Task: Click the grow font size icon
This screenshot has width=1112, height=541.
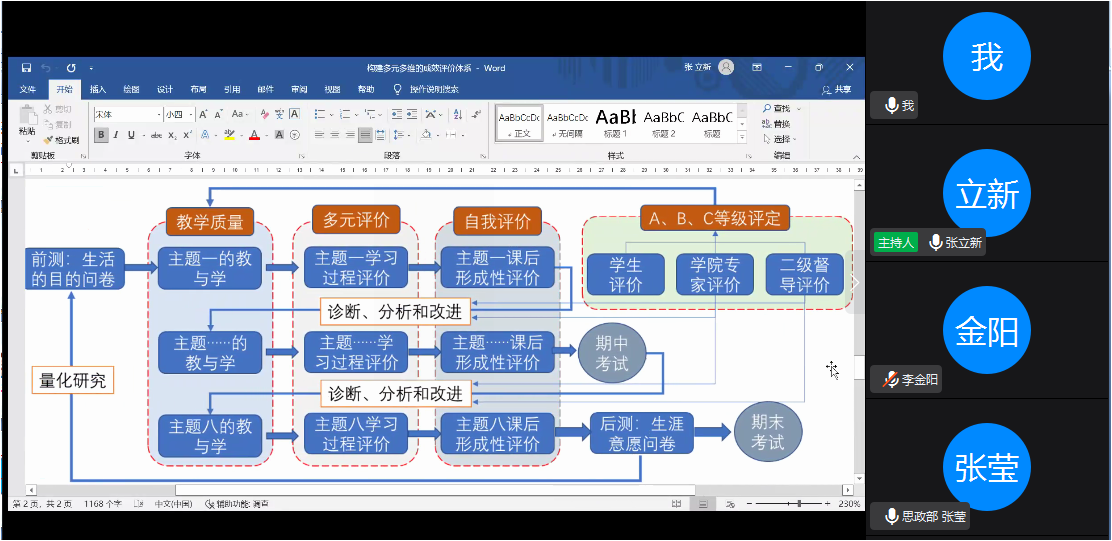Action: (204, 115)
